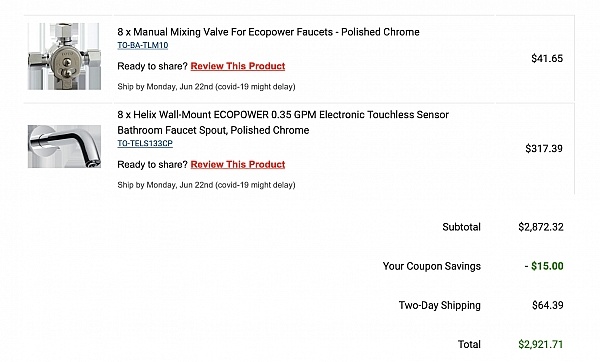Click the coupon savings amount $15.00

(544, 266)
